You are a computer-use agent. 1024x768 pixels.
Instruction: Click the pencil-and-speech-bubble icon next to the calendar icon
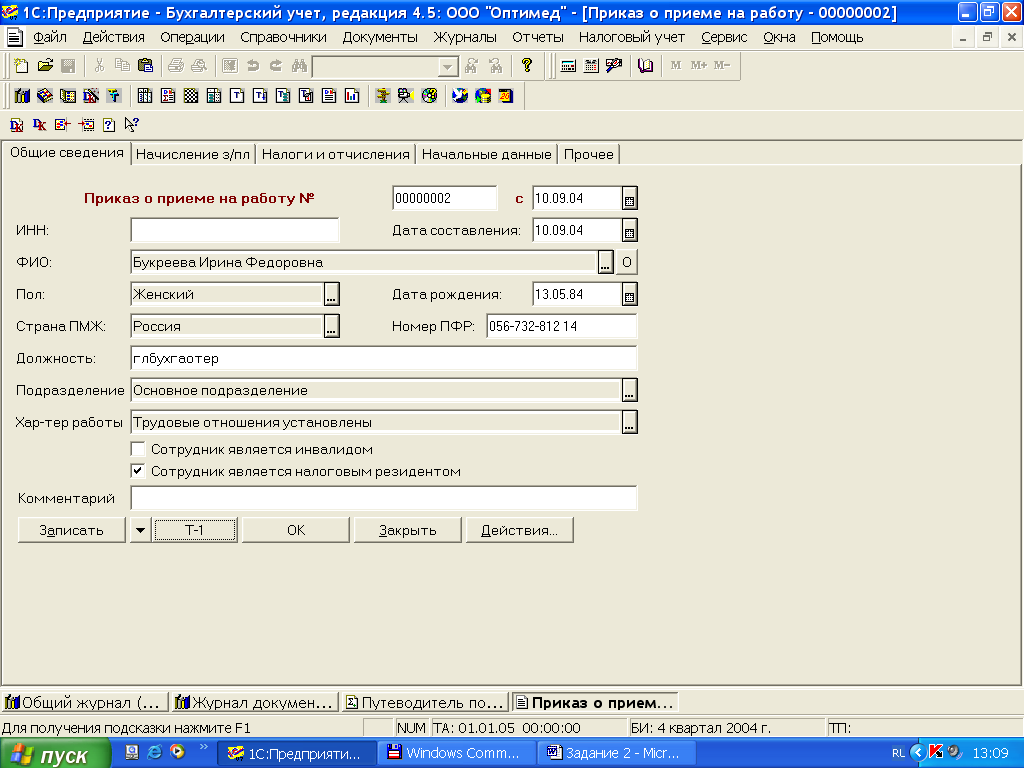(x=614, y=65)
